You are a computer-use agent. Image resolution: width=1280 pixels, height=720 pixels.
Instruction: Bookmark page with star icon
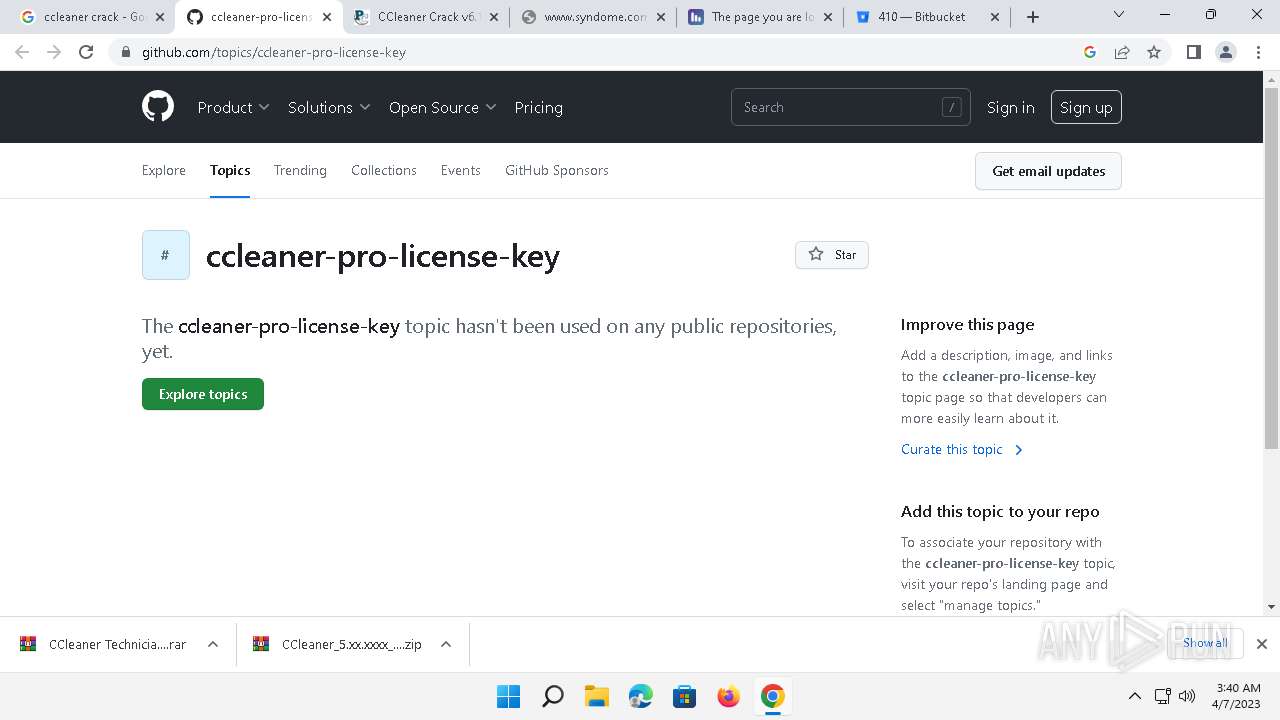pyautogui.click(x=1154, y=52)
